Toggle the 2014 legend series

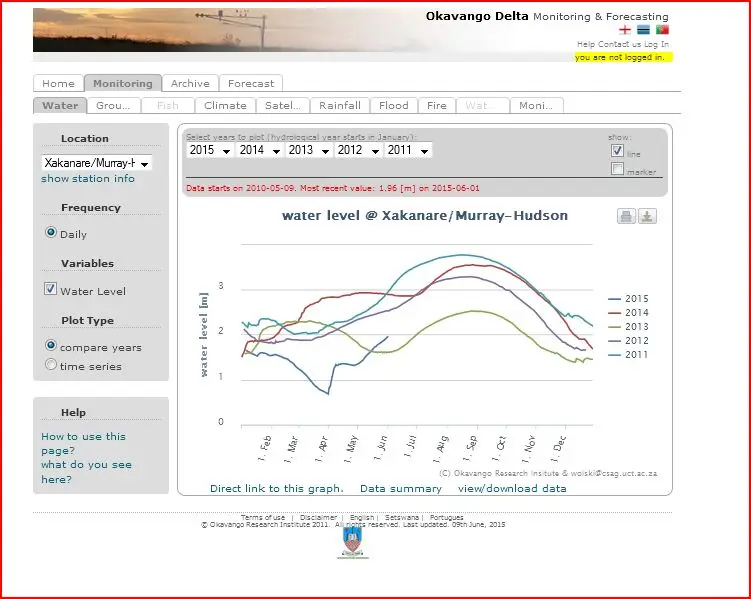628,312
